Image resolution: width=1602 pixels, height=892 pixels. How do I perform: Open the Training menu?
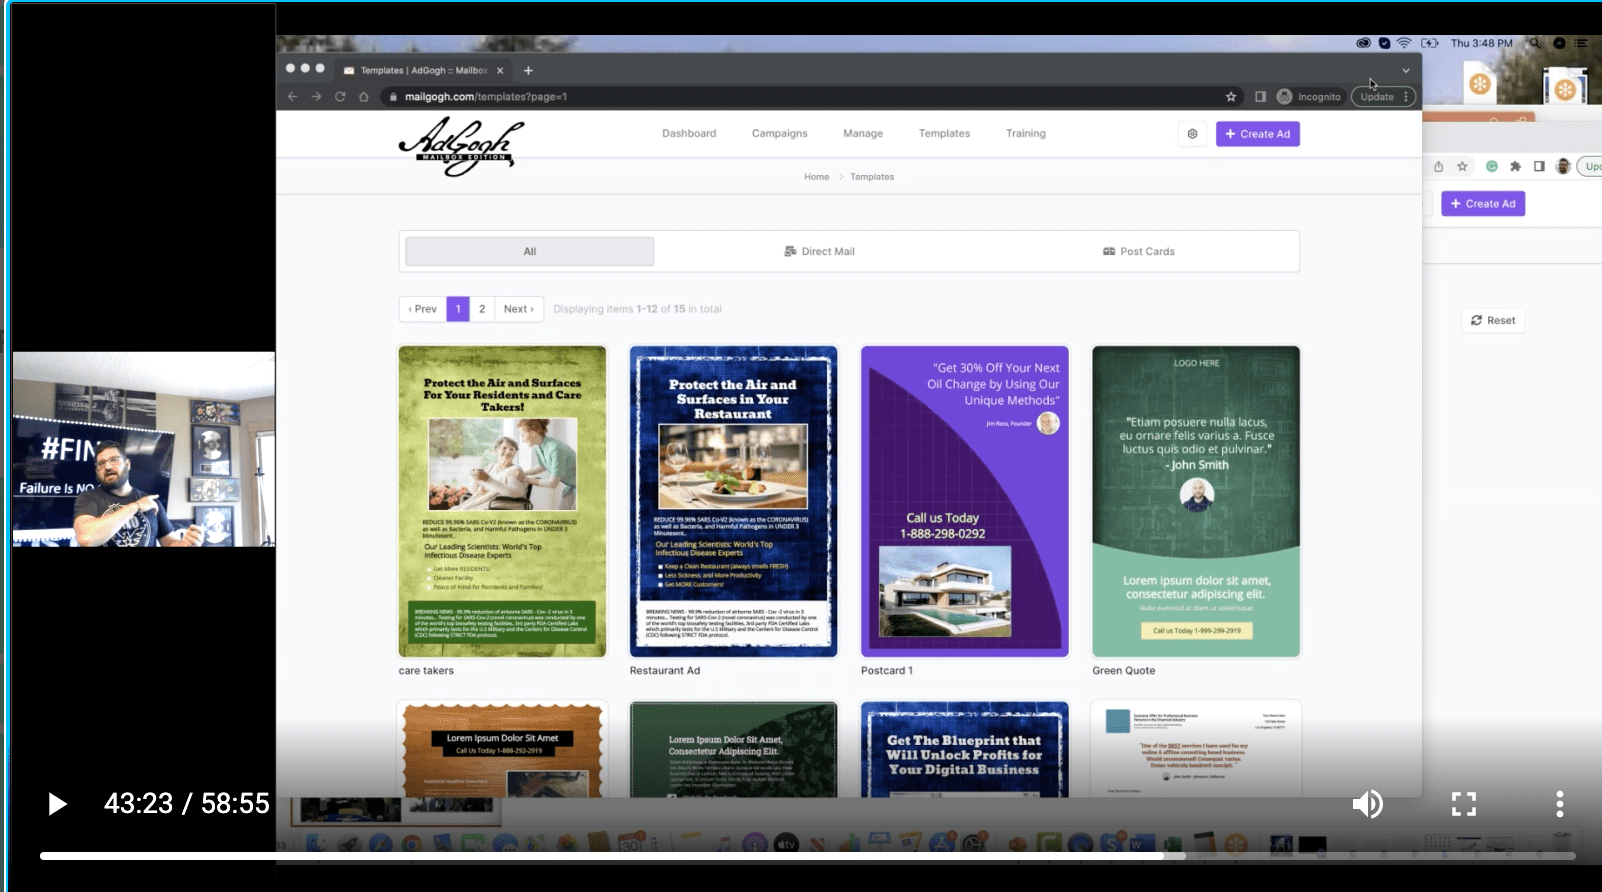pos(1026,134)
